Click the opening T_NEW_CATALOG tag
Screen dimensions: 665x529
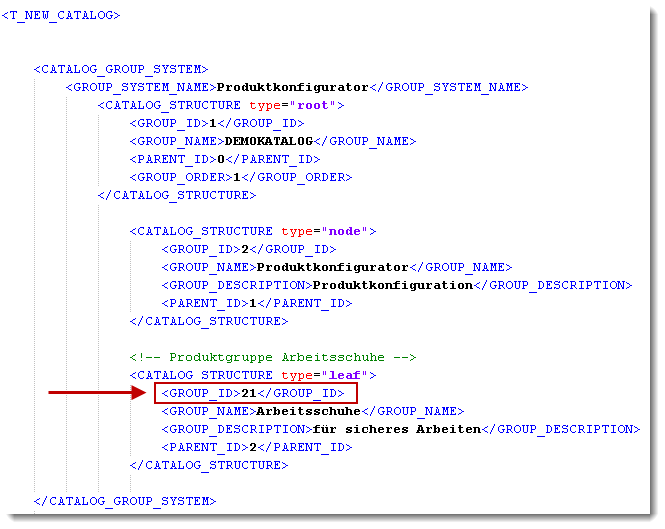pos(61,16)
